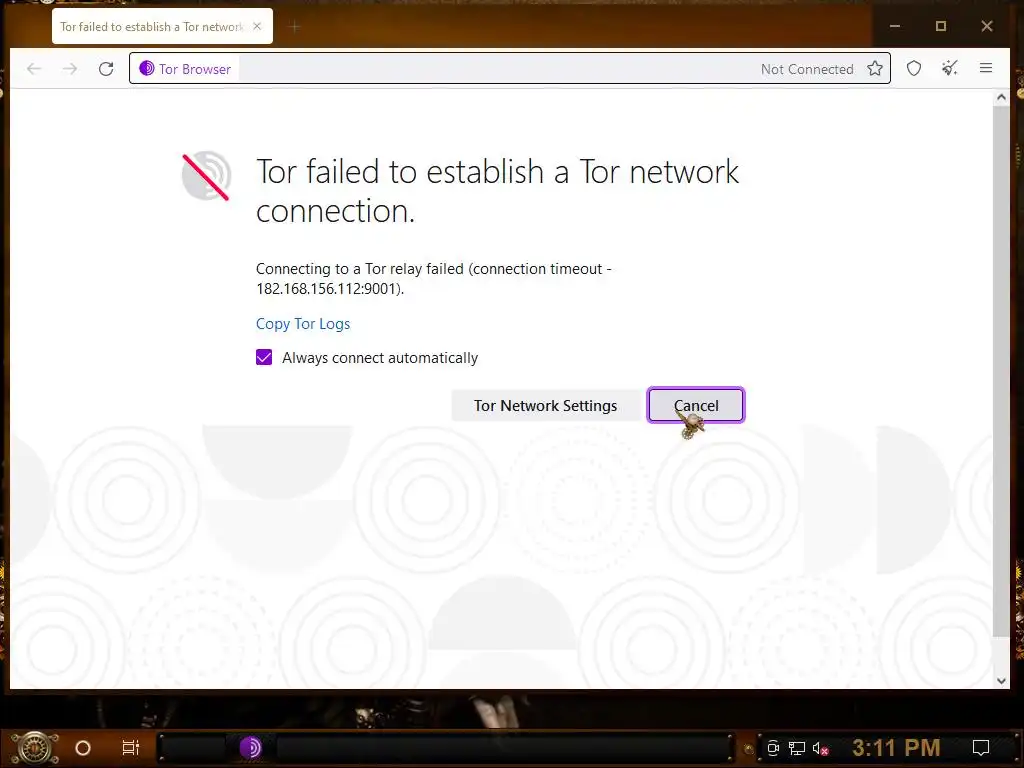Click the browser Forward arrow

(x=70, y=69)
